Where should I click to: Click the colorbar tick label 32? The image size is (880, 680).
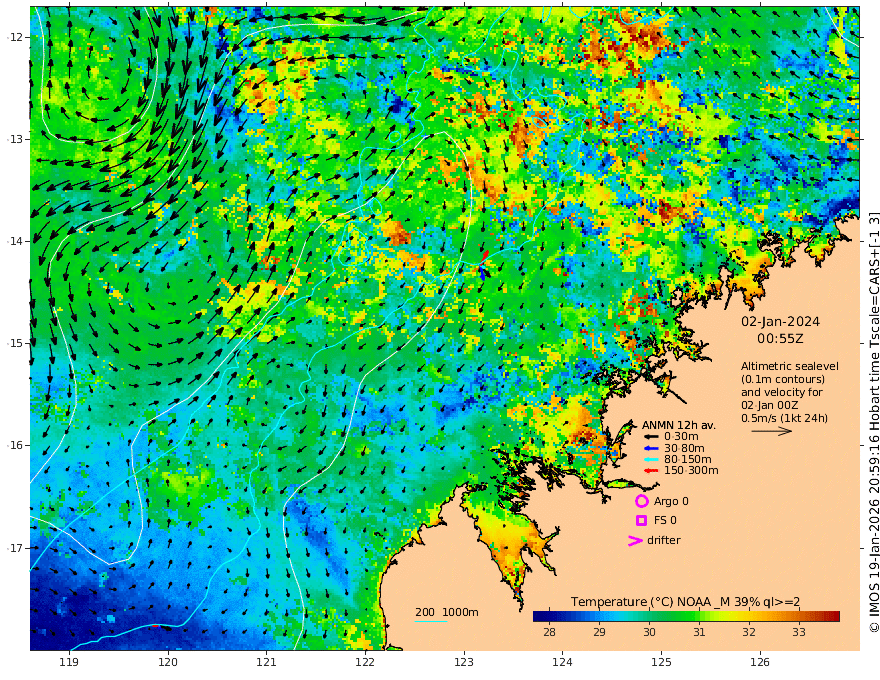point(749,632)
